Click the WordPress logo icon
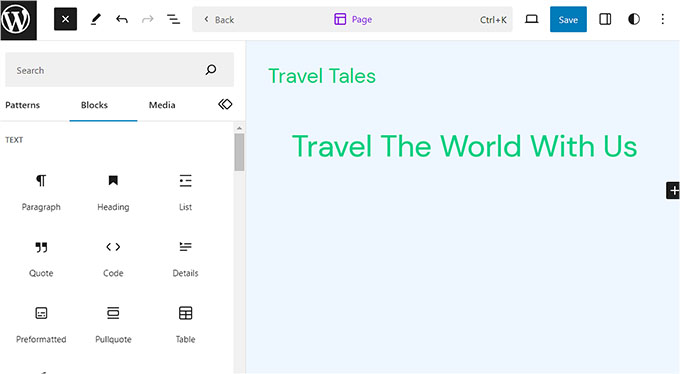680x374 pixels. tap(18, 20)
